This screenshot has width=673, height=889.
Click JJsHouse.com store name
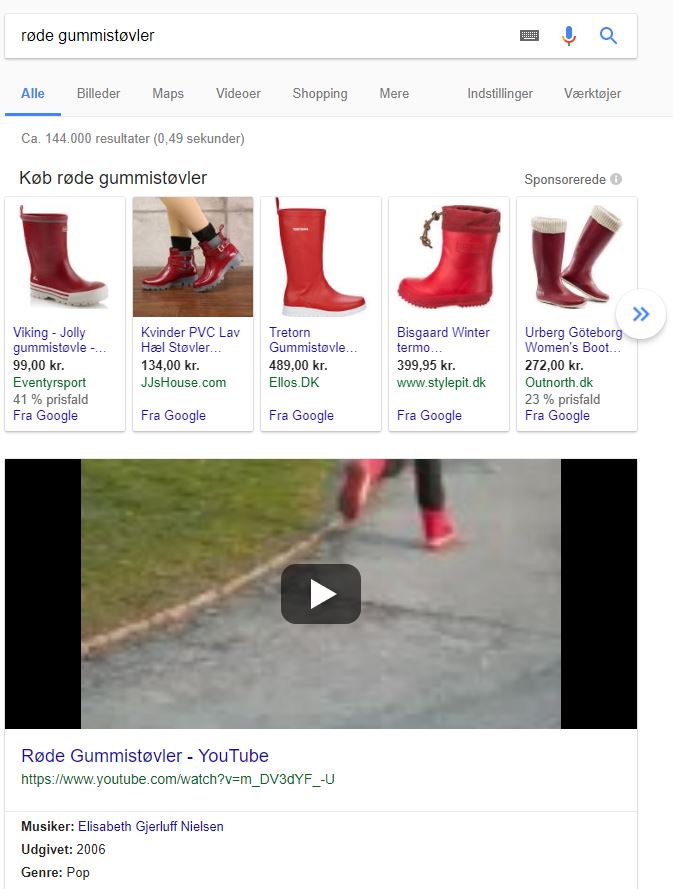point(183,383)
